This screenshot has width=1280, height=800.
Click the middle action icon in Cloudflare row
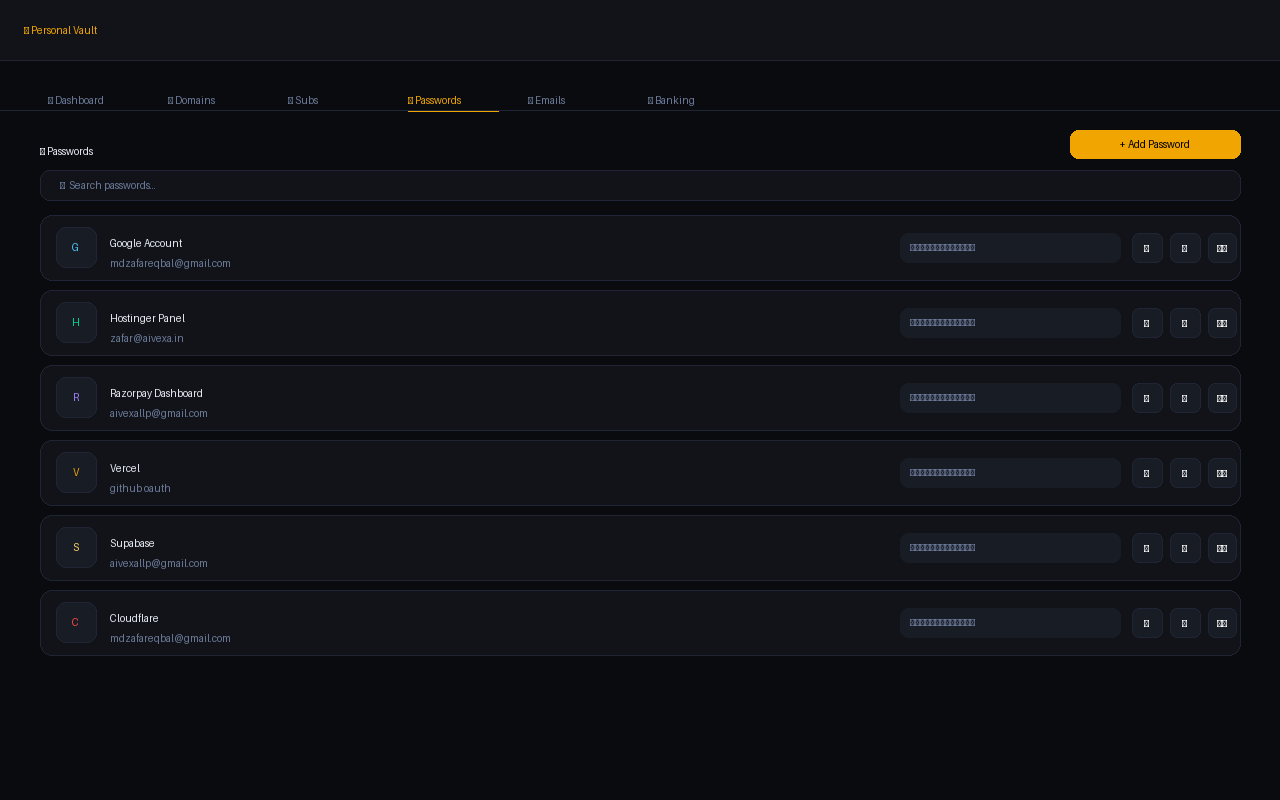(x=1185, y=623)
